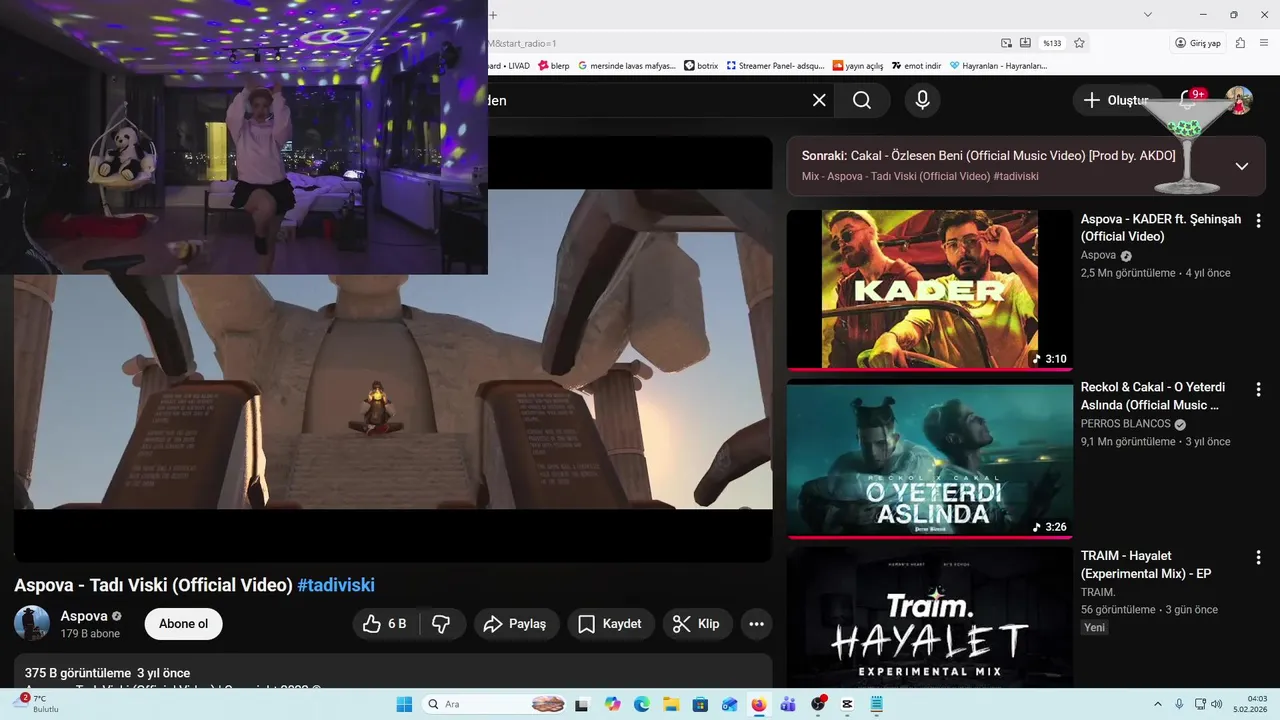
Task: Open the emot indir bookmark
Action: [x=917, y=66]
